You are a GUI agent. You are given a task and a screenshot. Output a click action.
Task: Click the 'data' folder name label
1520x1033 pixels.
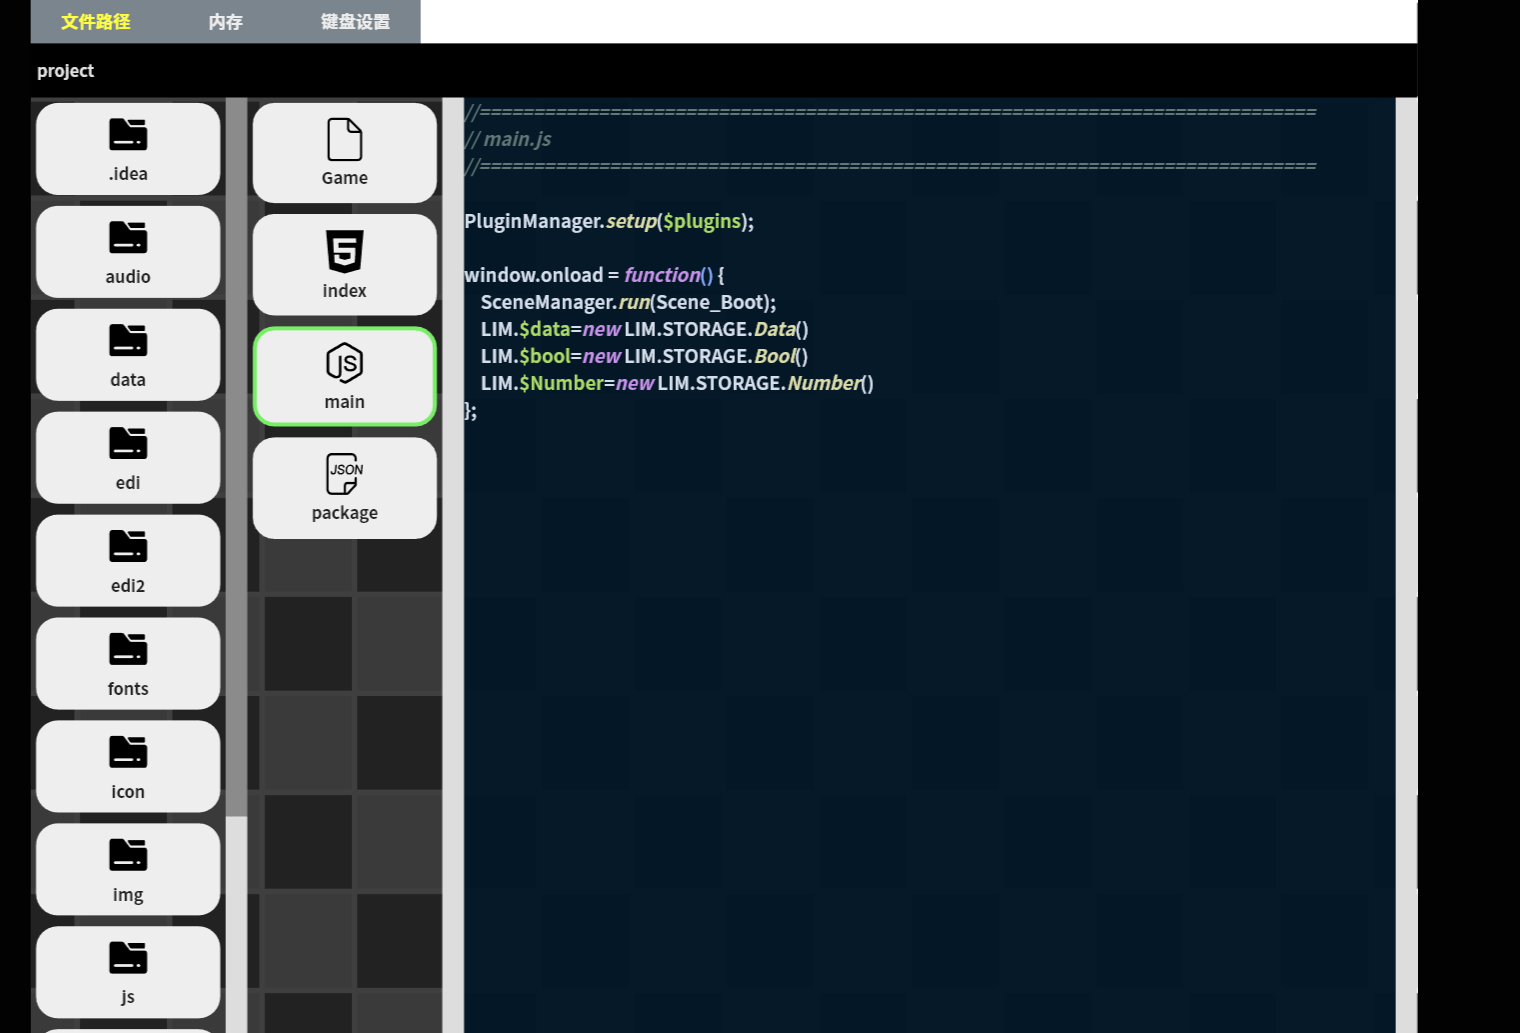[128, 380]
